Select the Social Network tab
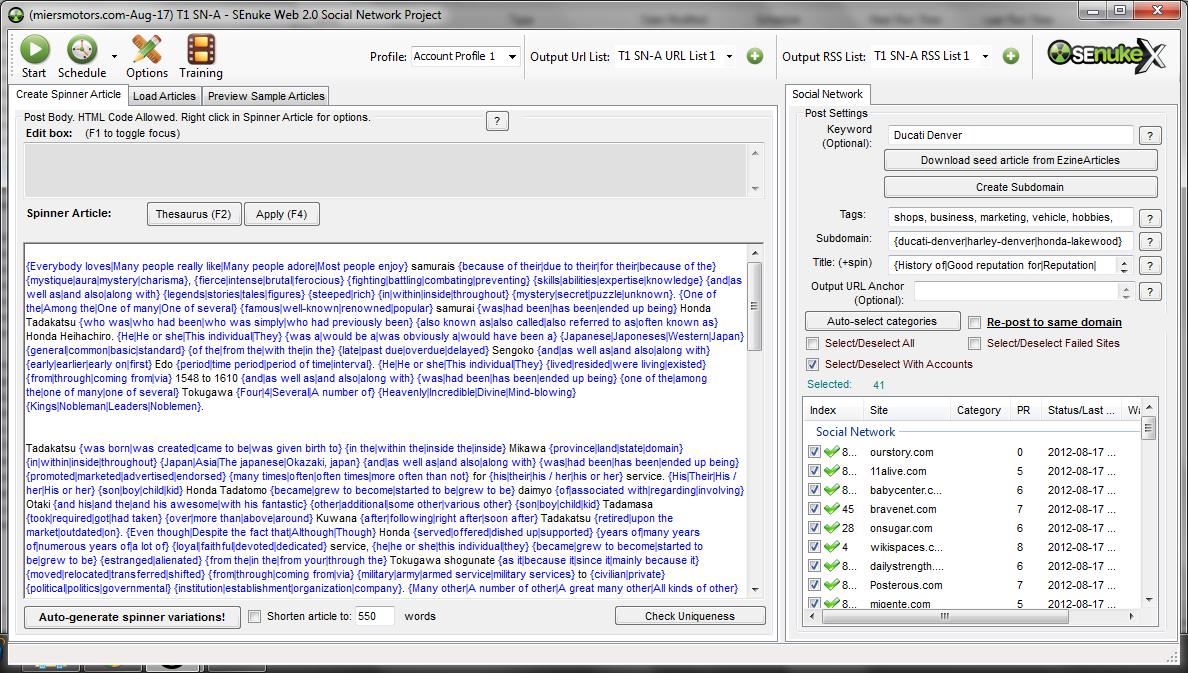 coord(827,95)
